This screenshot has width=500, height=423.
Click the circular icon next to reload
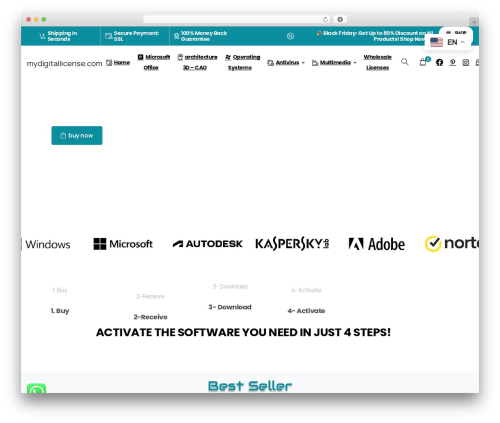pyautogui.click(x=340, y=19)
